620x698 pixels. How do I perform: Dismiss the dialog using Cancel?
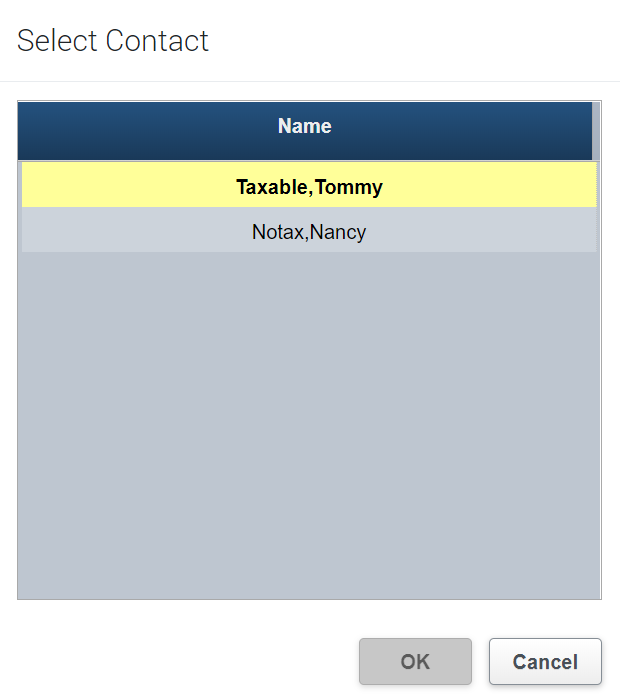(545, 661)
